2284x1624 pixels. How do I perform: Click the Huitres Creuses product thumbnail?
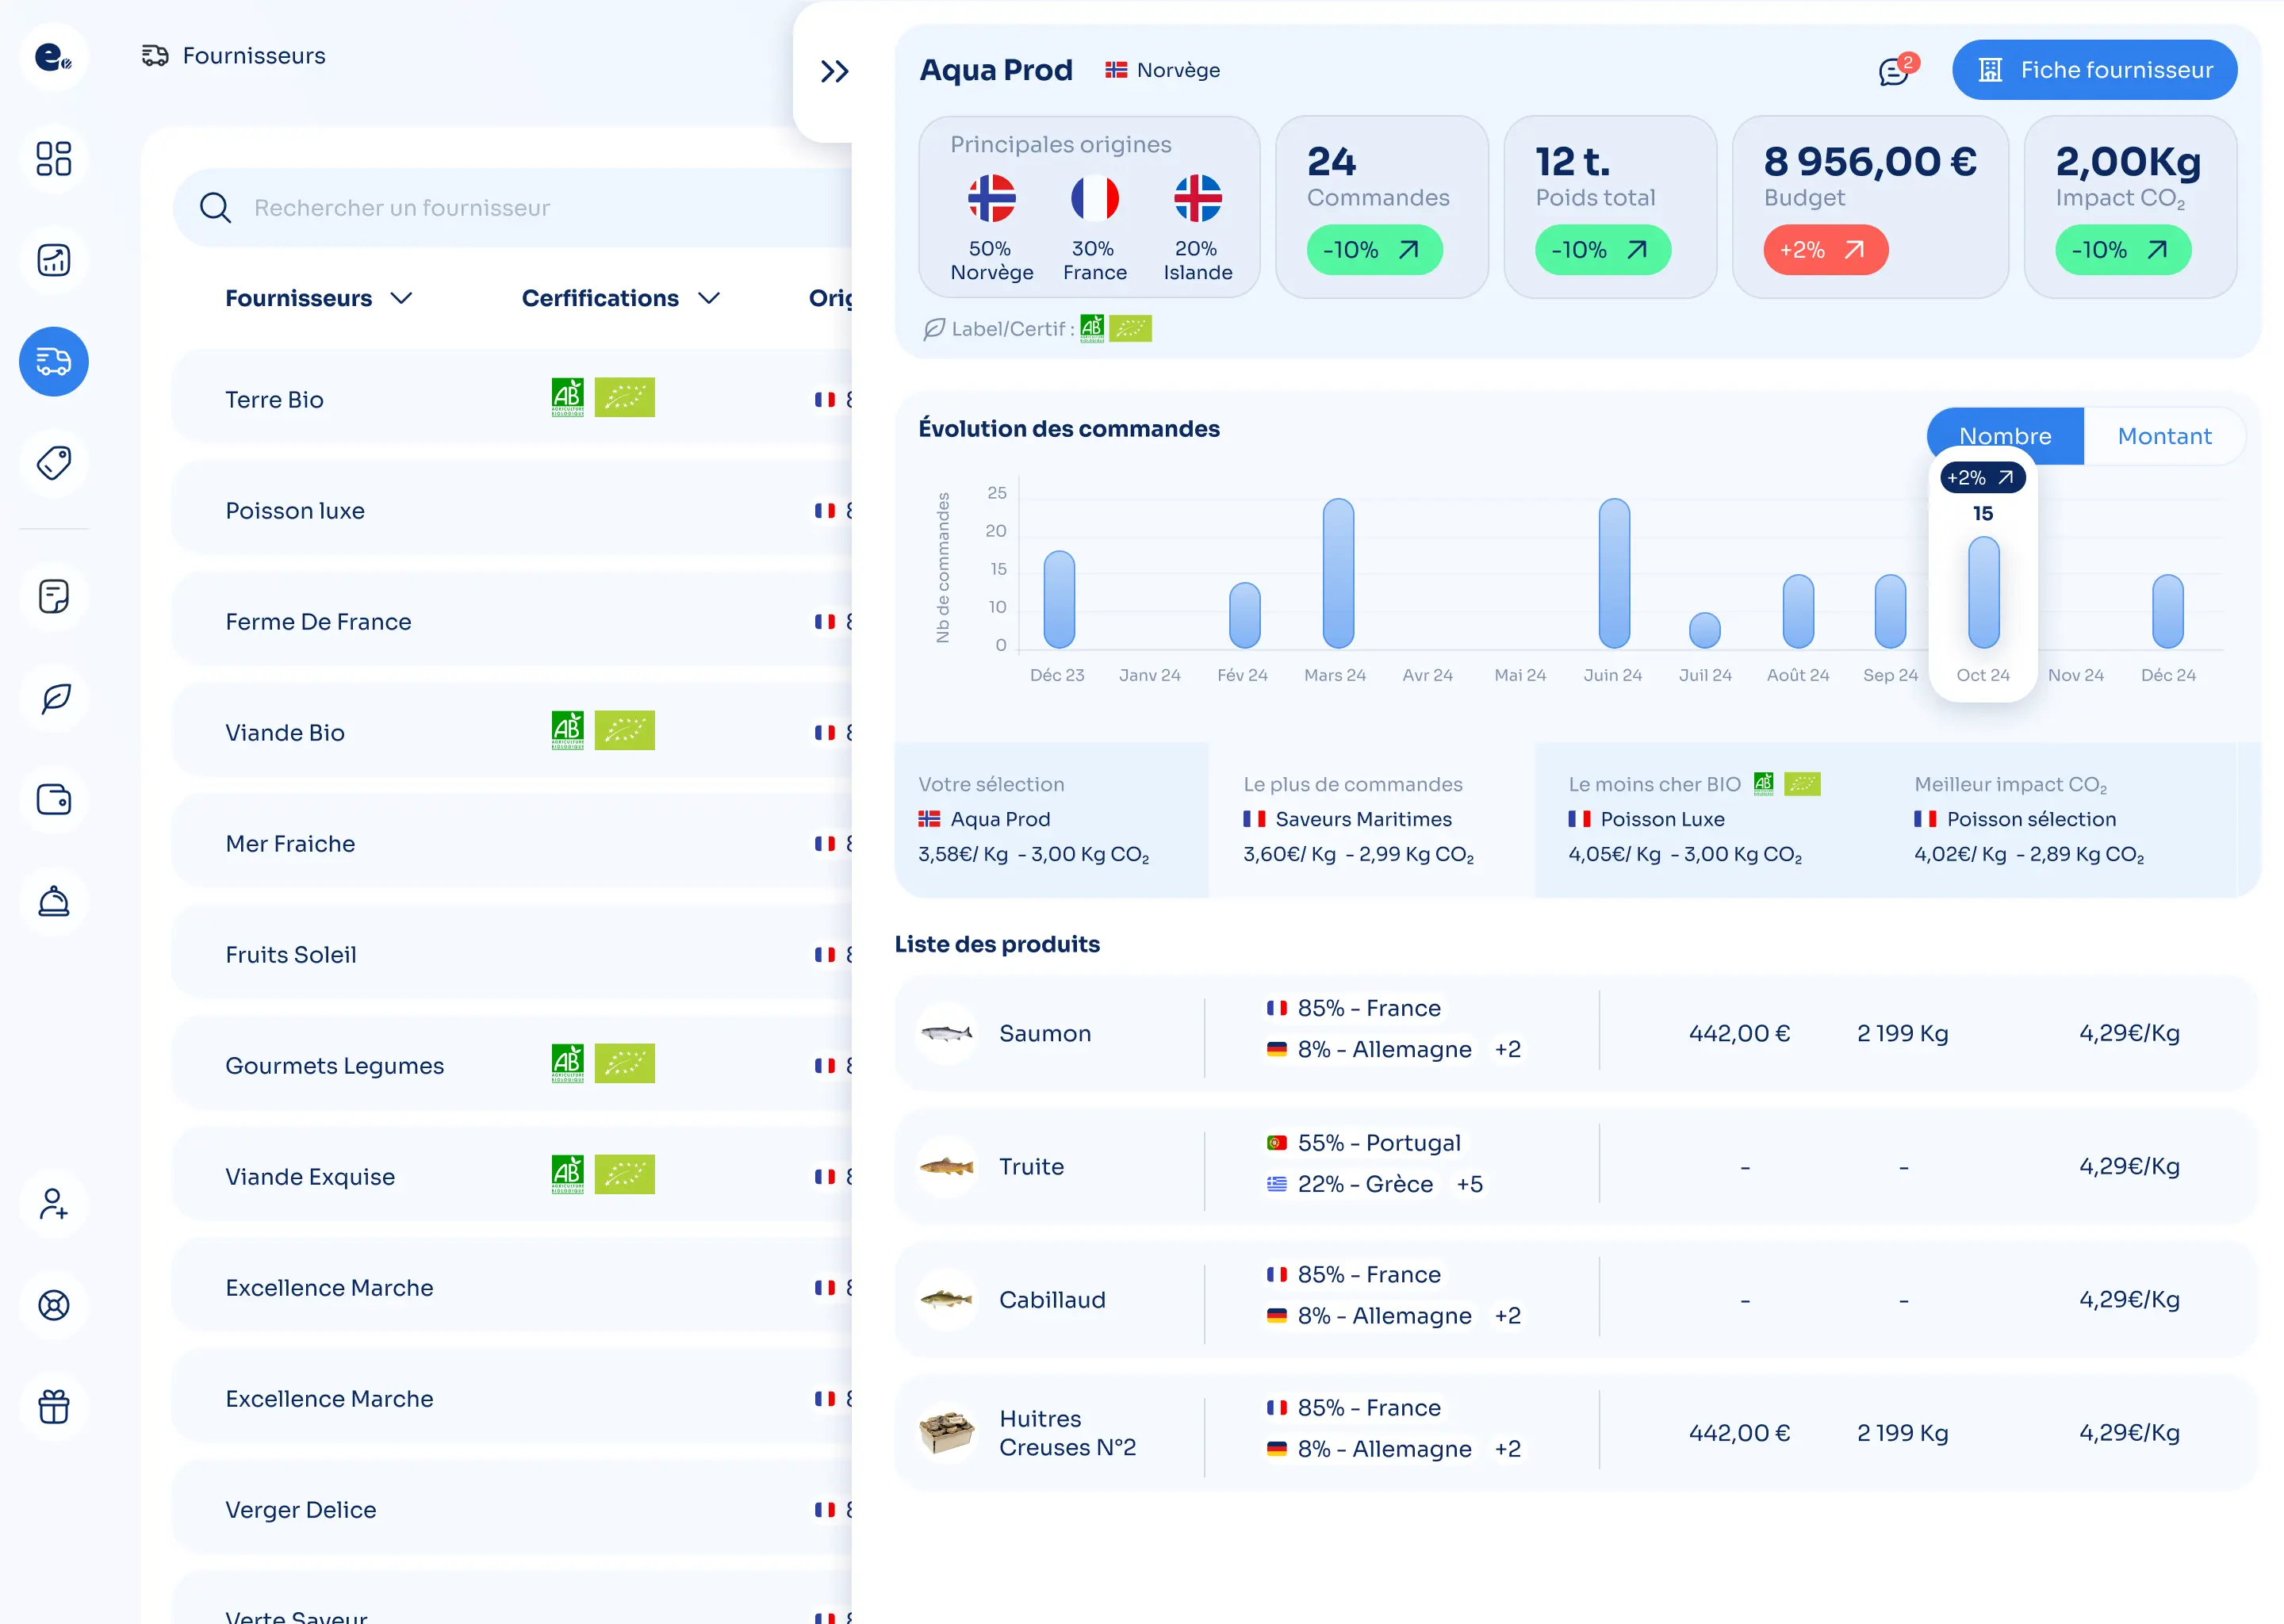(x=946, y=1433)
